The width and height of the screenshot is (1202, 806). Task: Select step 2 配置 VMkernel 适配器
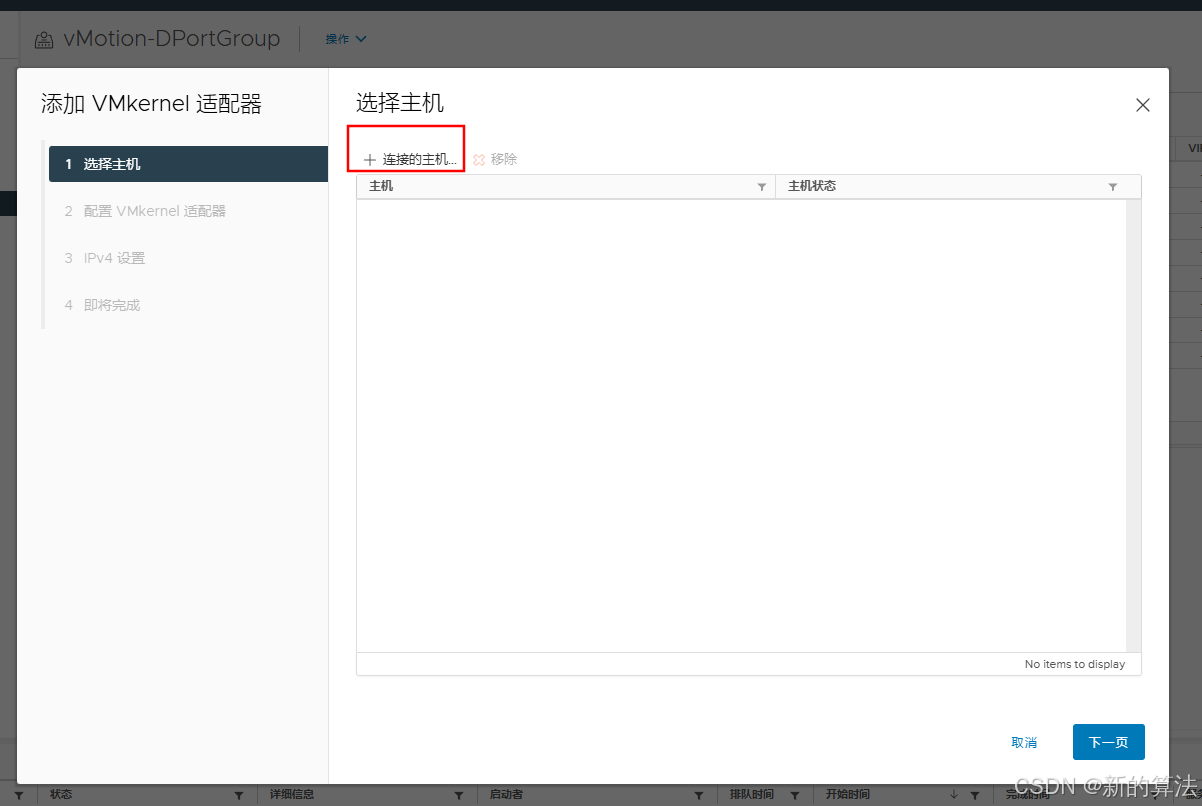[x=188, y=211]
